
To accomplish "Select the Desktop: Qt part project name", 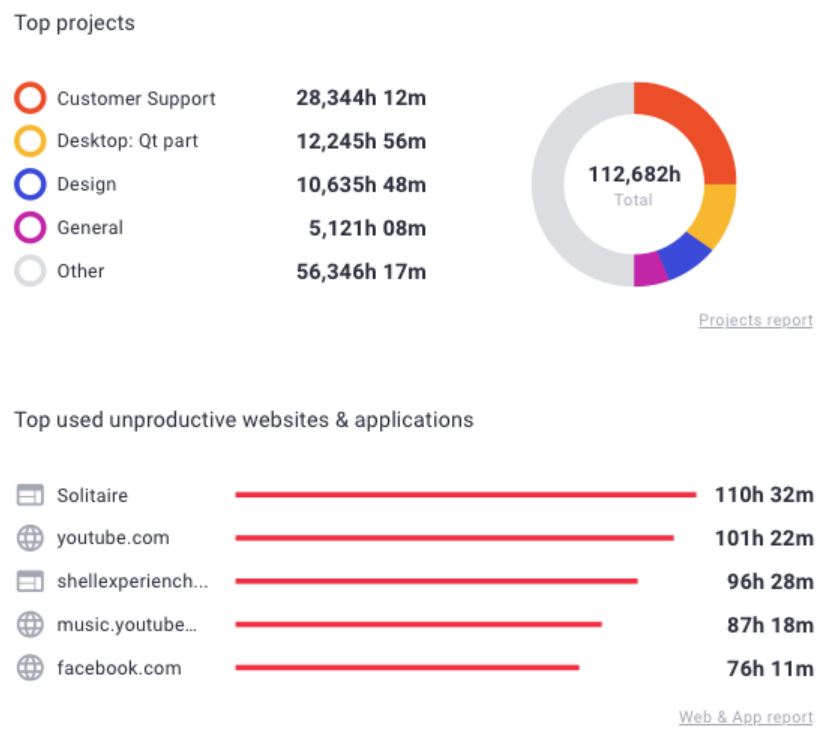I will click(x=128, y=141).
